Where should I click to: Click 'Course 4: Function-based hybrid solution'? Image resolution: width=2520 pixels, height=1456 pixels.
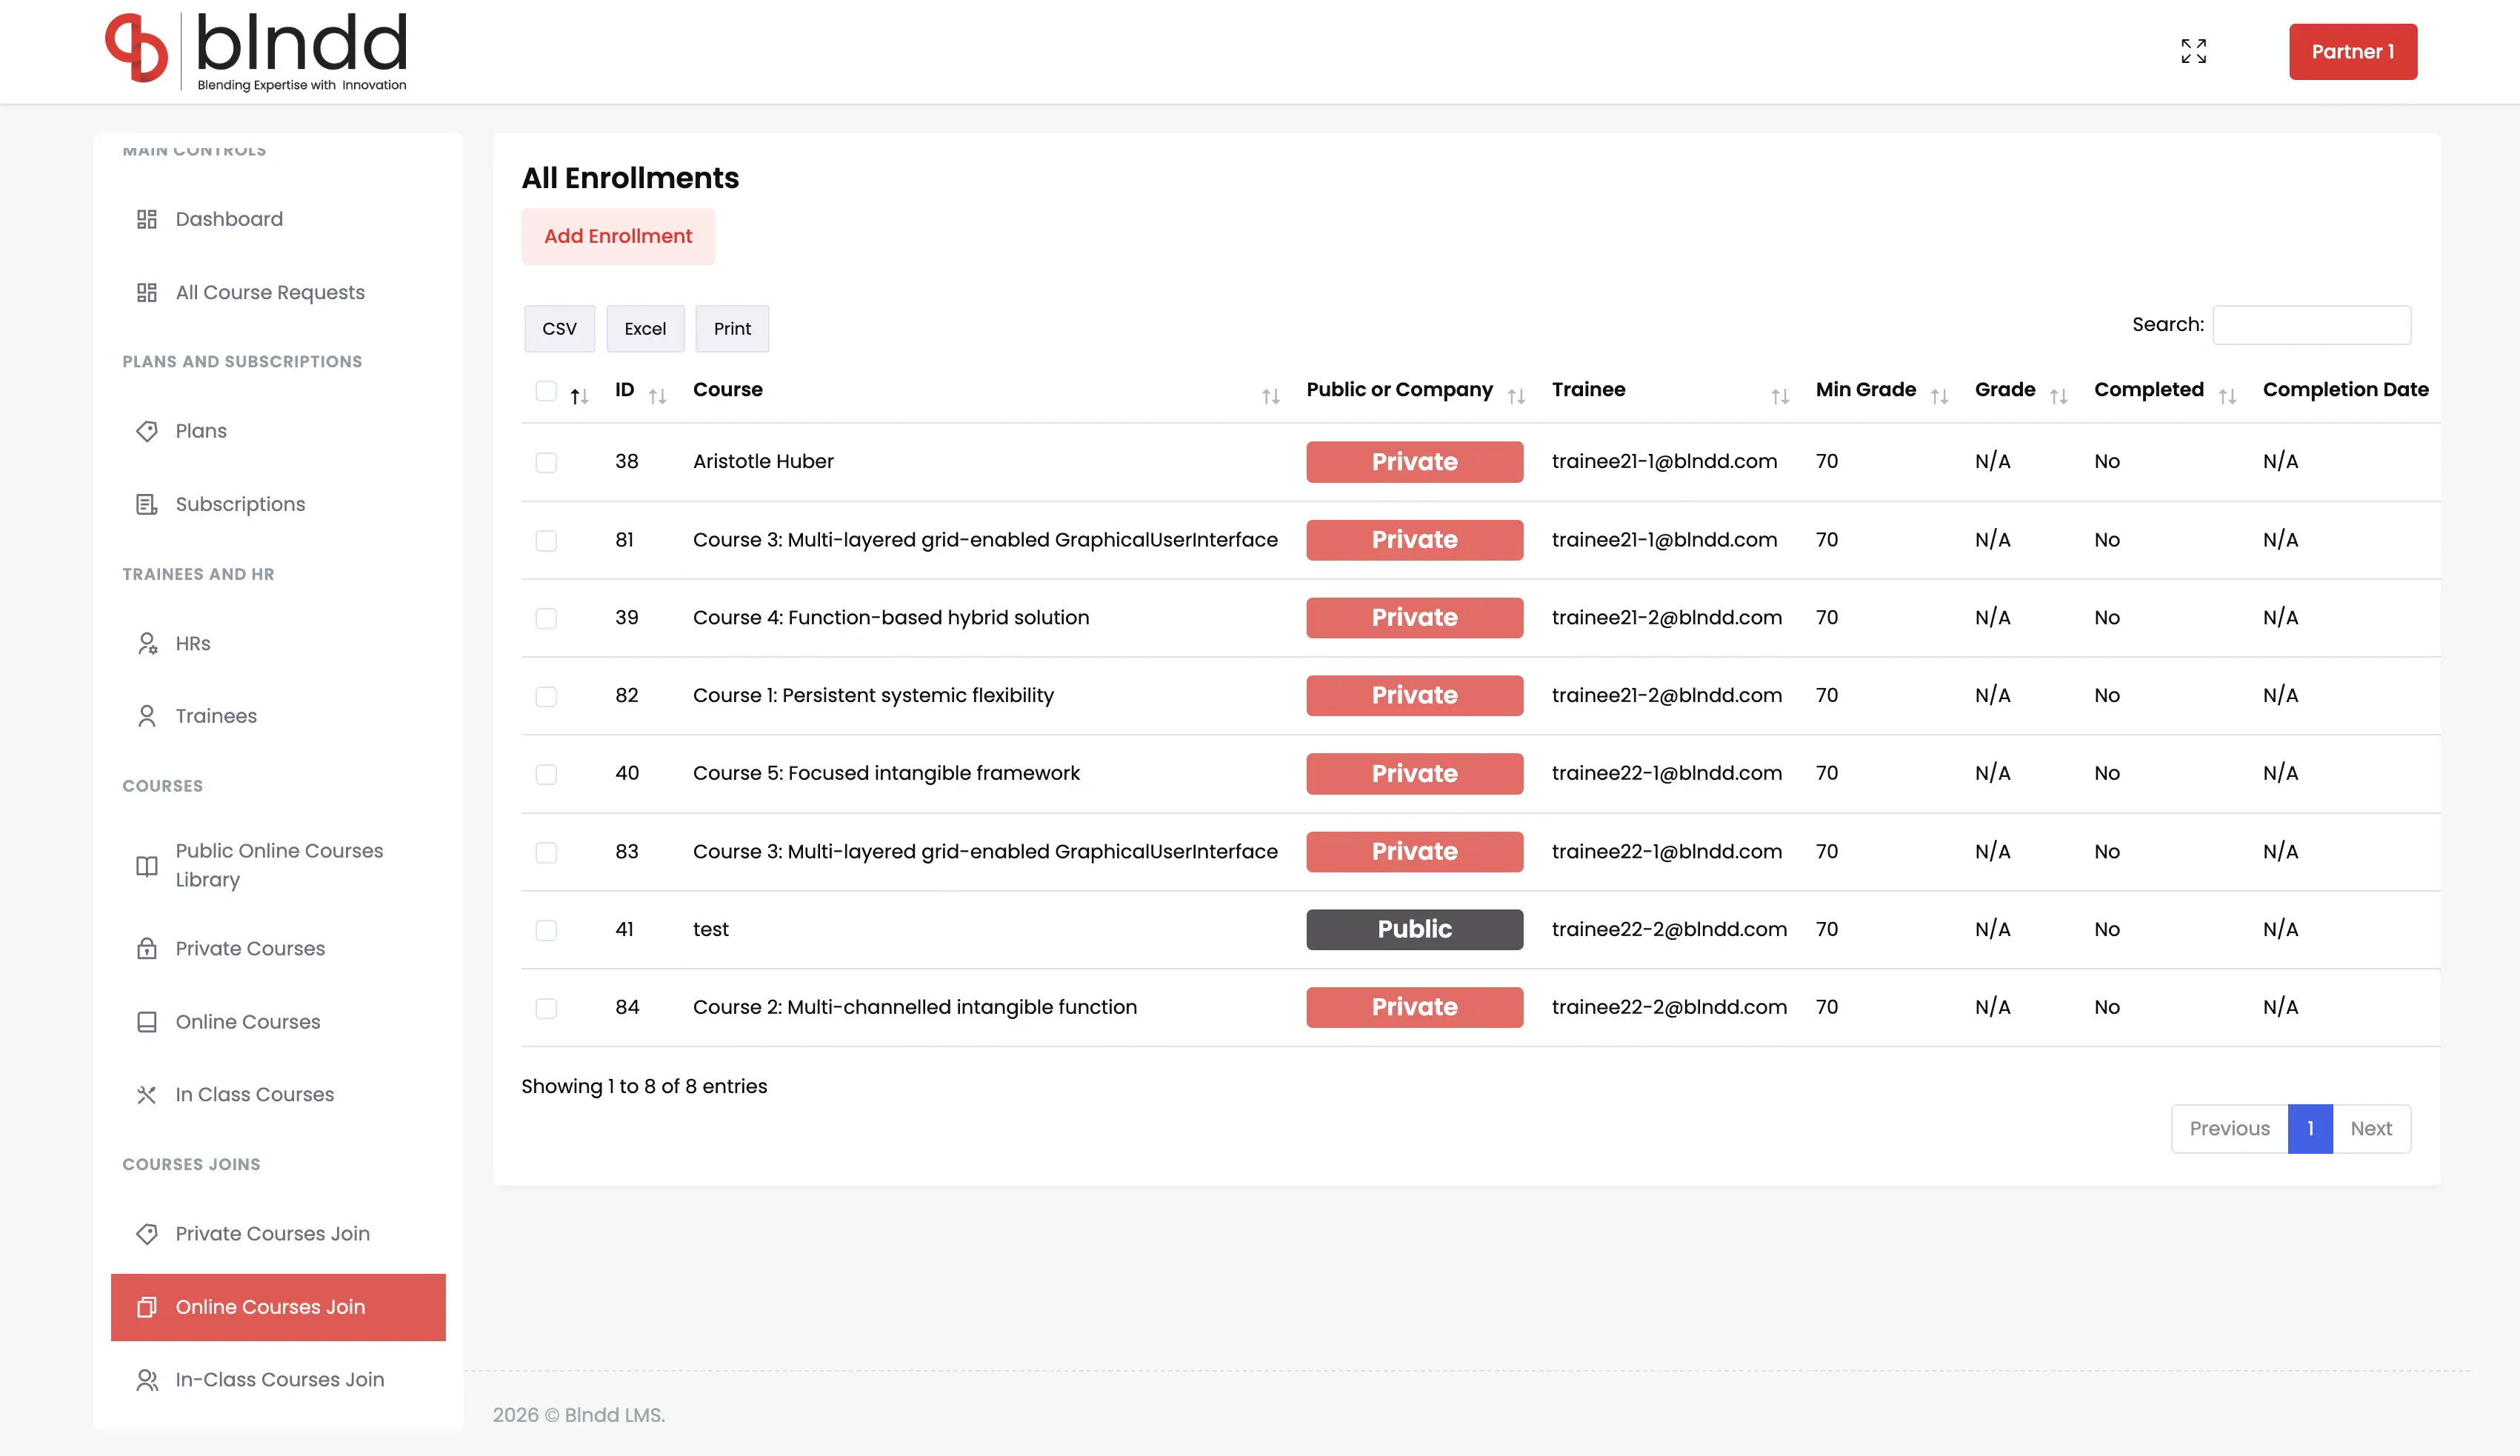tap(891, 617)
